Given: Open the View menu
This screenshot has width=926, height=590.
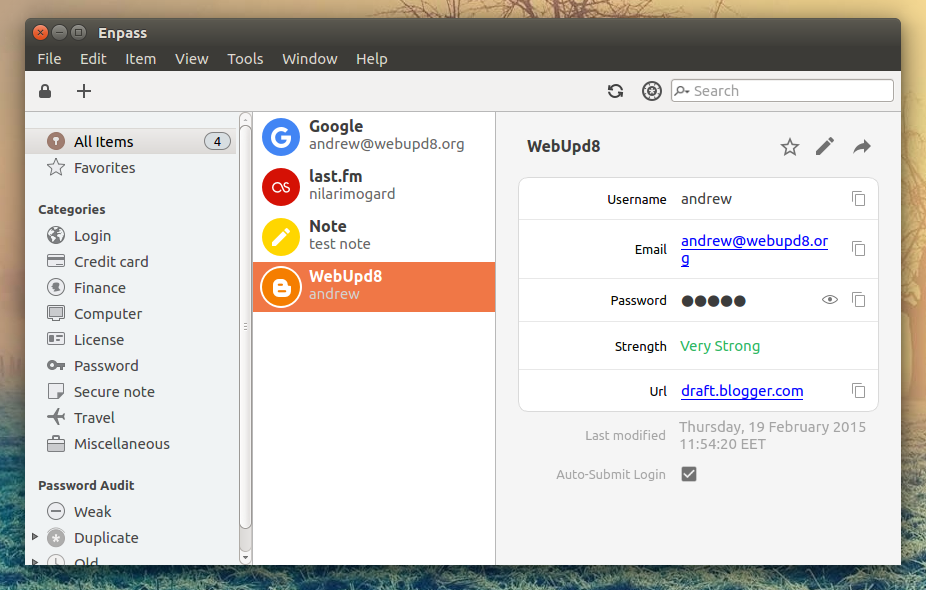Looking at the screenshot, I should click(191, 59).
